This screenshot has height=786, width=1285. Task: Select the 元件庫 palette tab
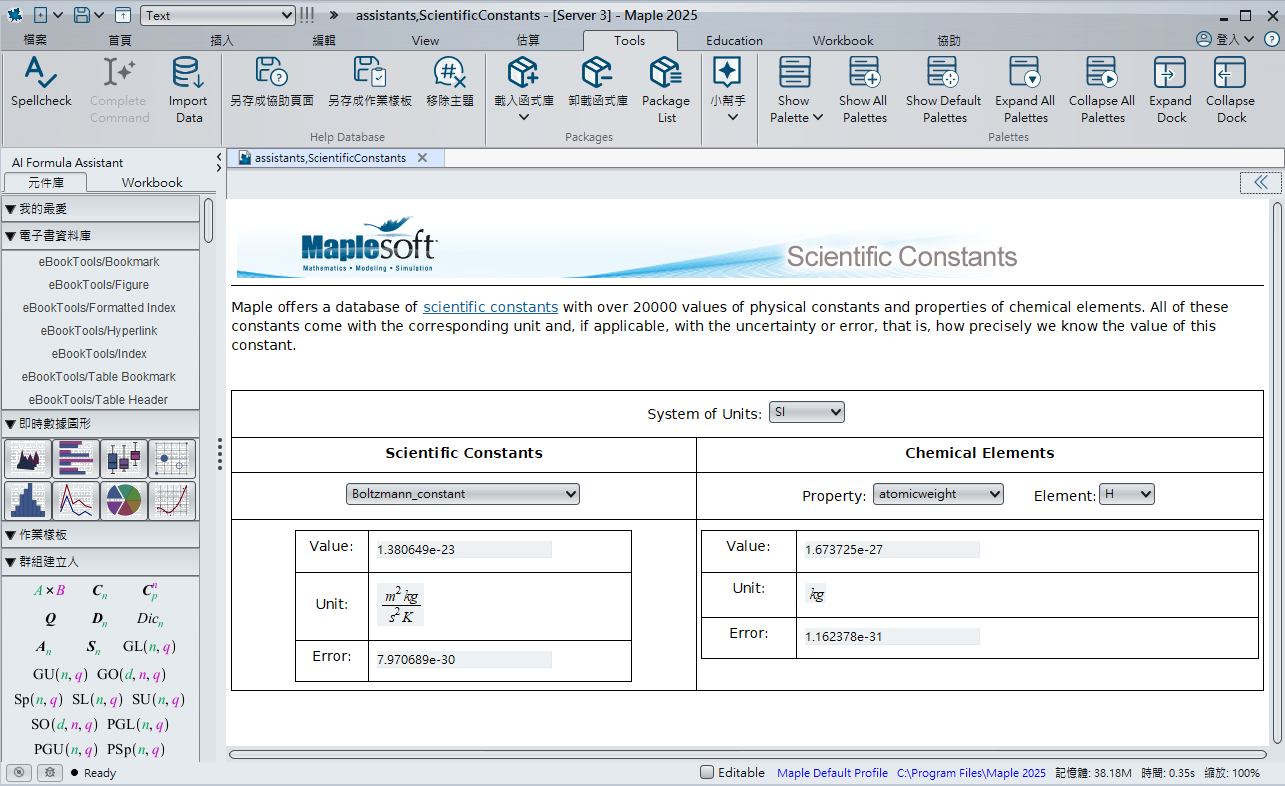pyautogui.click(x=45, y=182)
